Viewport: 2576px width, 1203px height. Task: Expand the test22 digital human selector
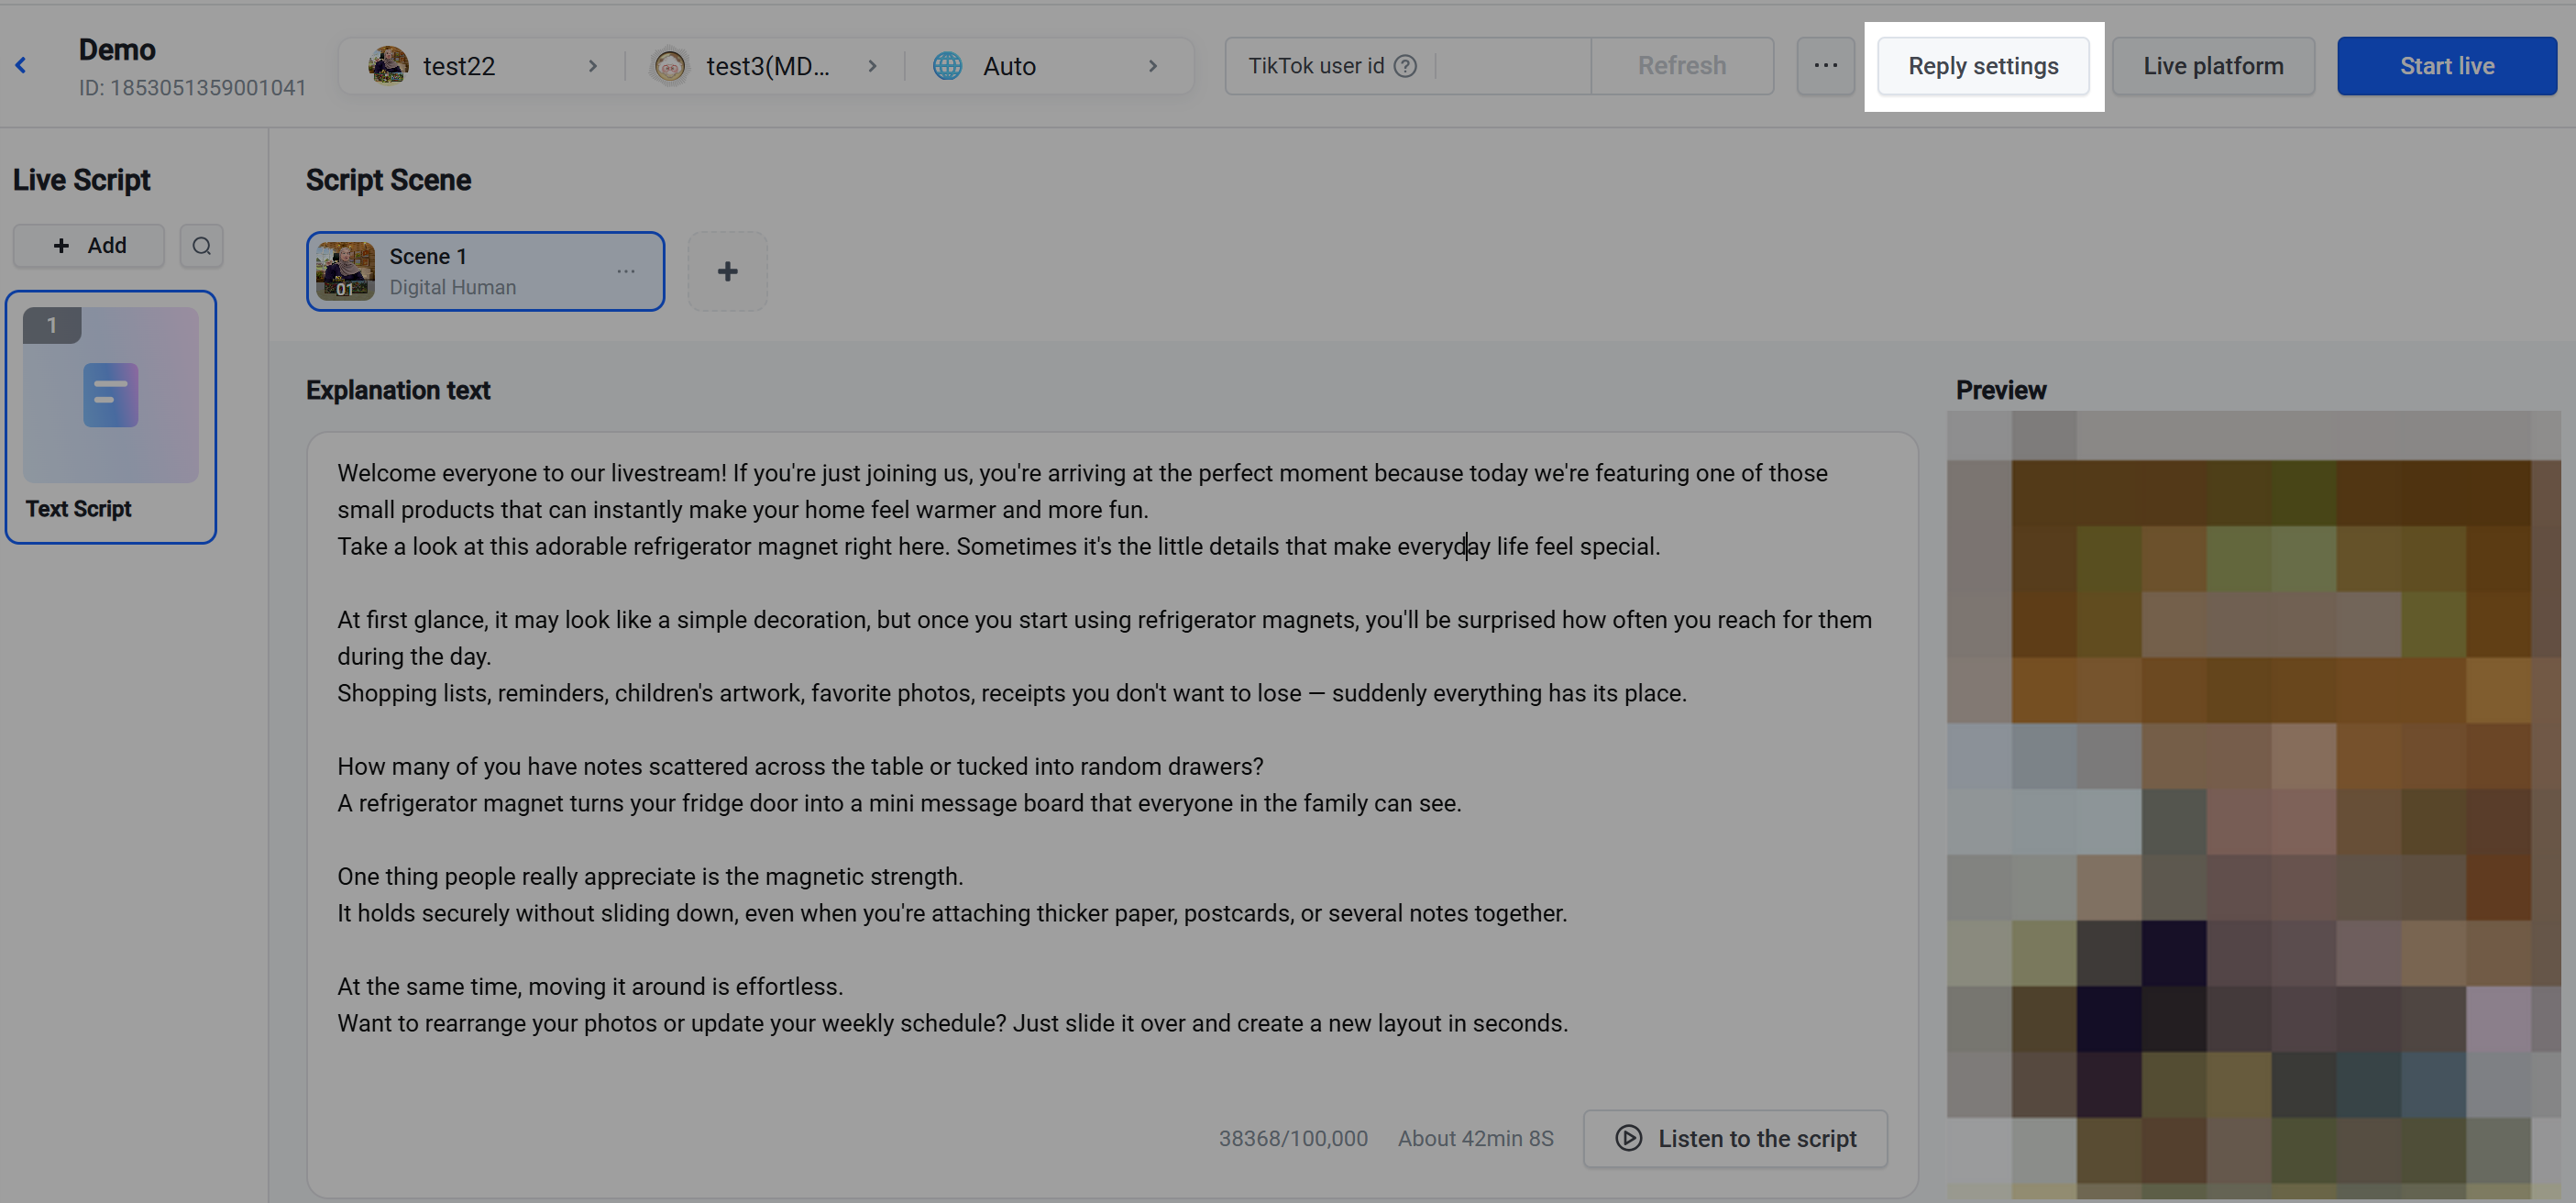click(482, 66)
